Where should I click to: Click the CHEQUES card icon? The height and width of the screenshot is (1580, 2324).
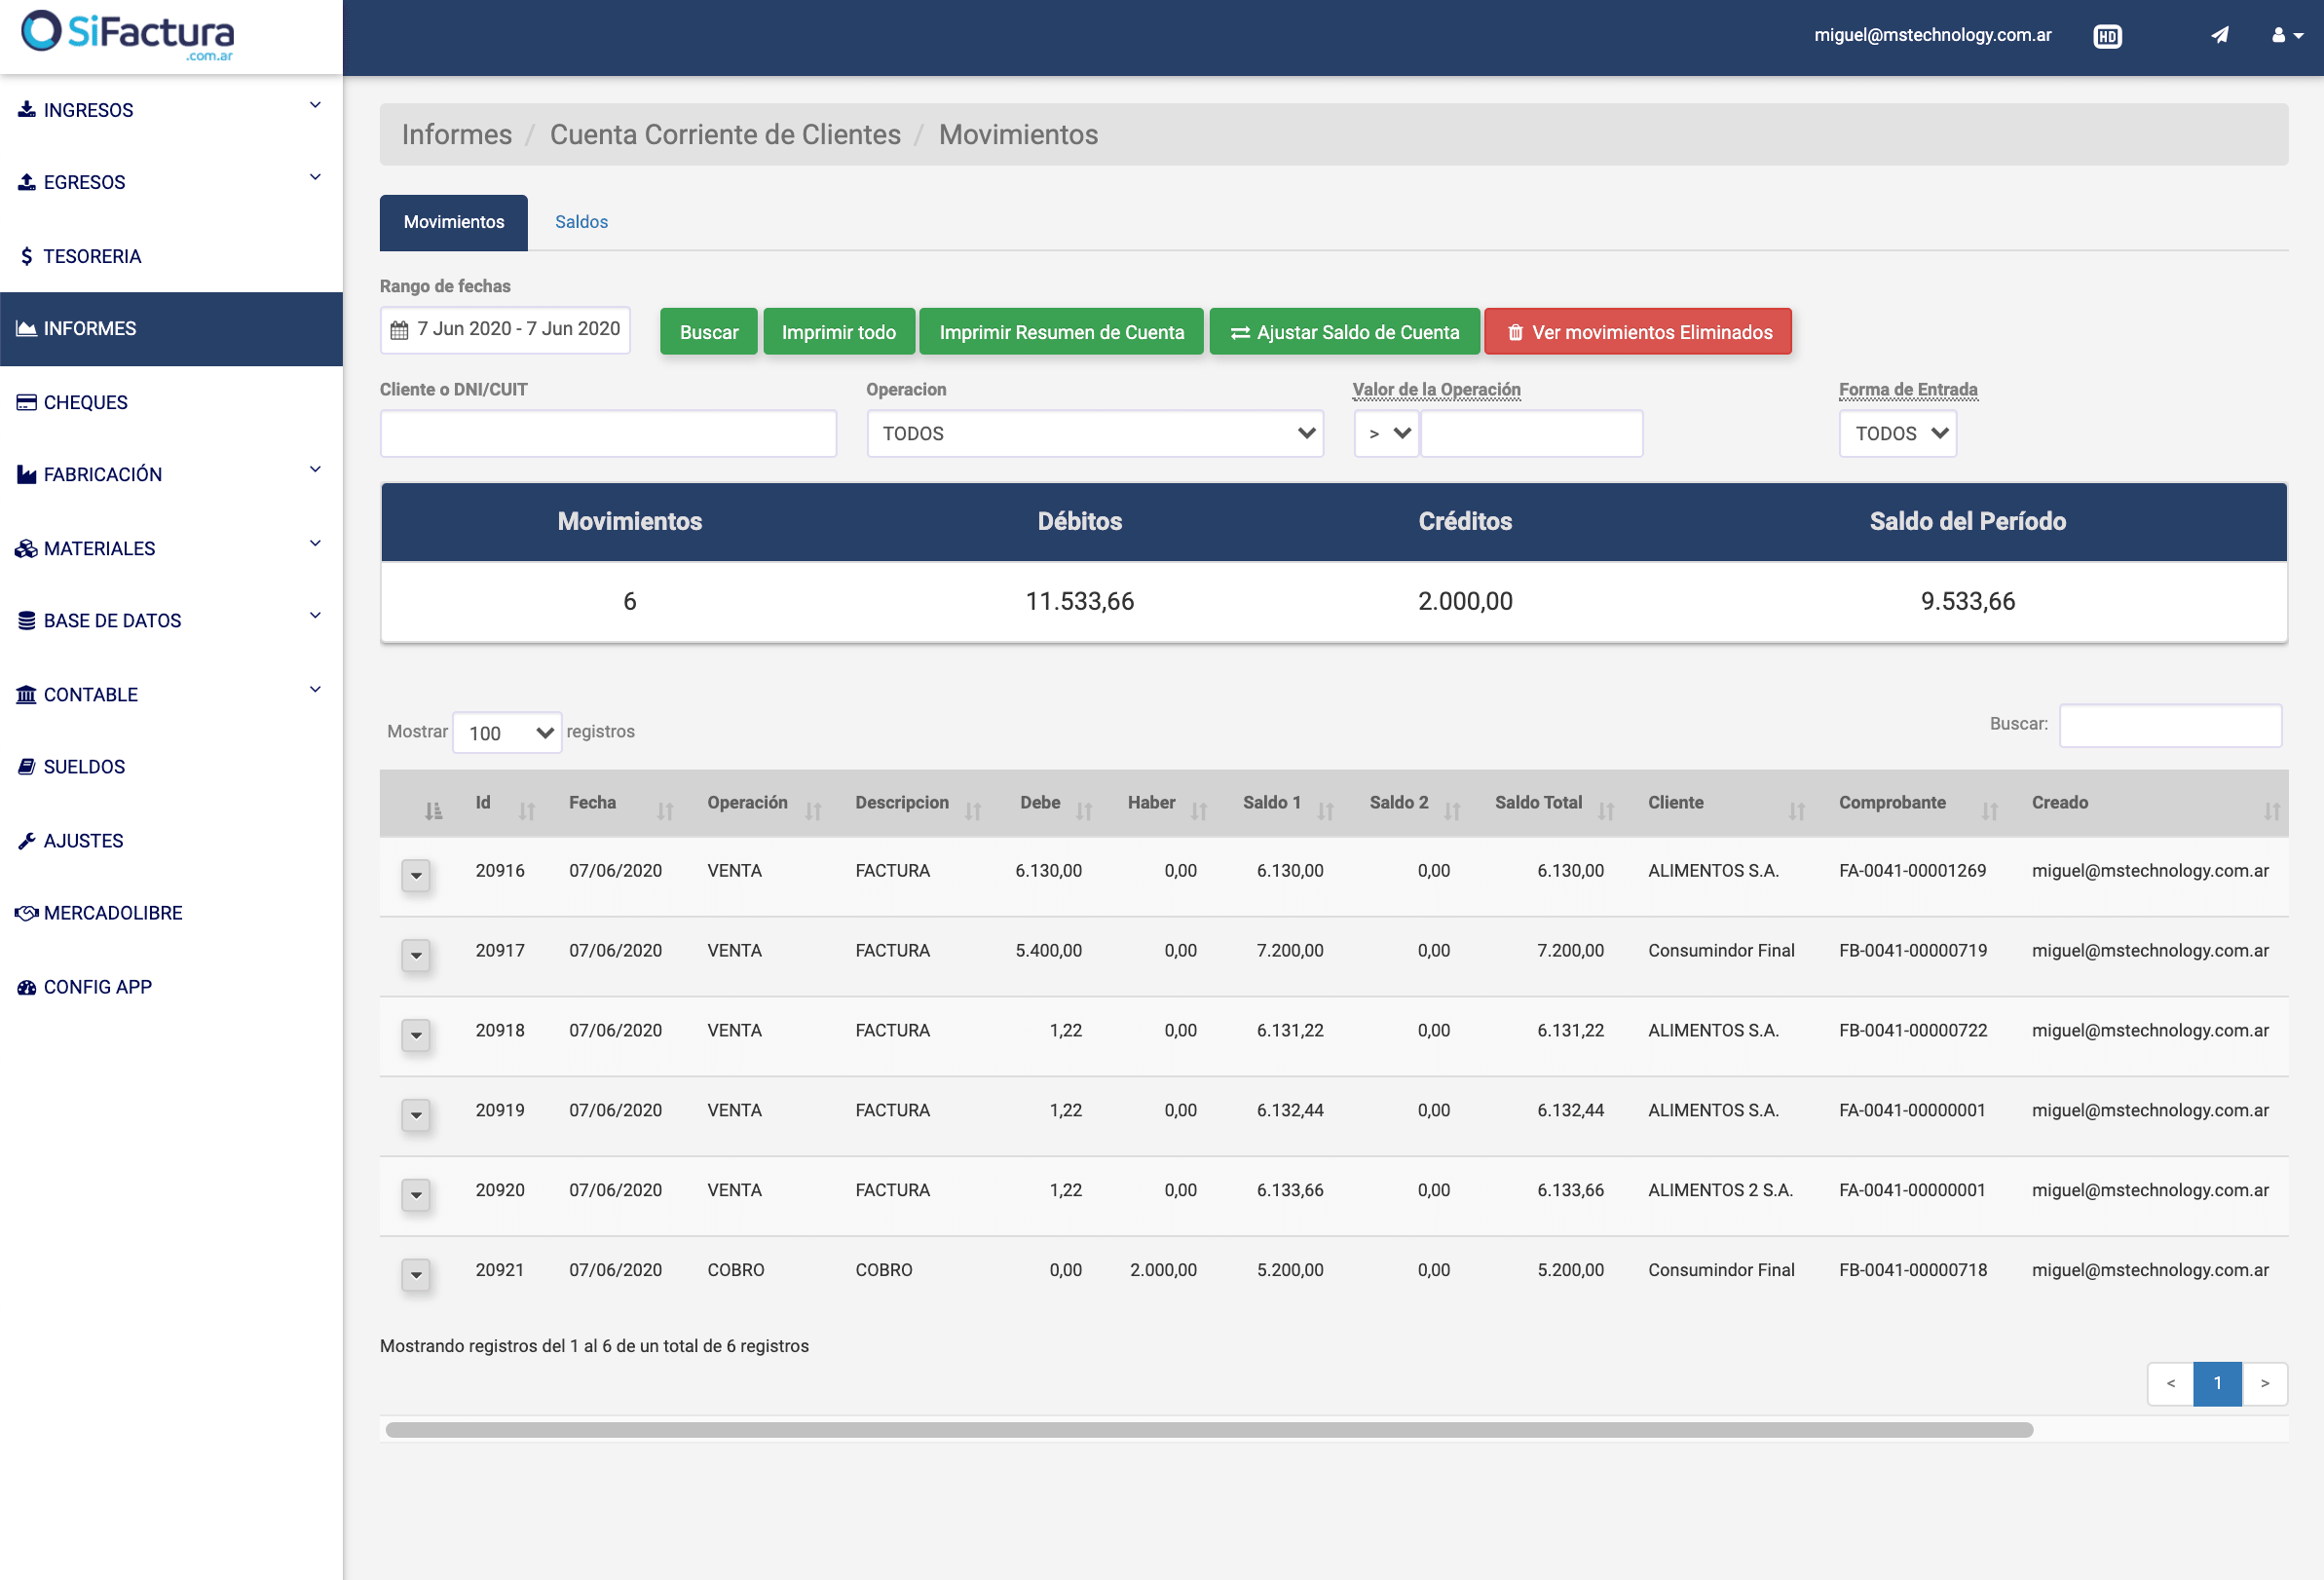[x=27, y=402]
